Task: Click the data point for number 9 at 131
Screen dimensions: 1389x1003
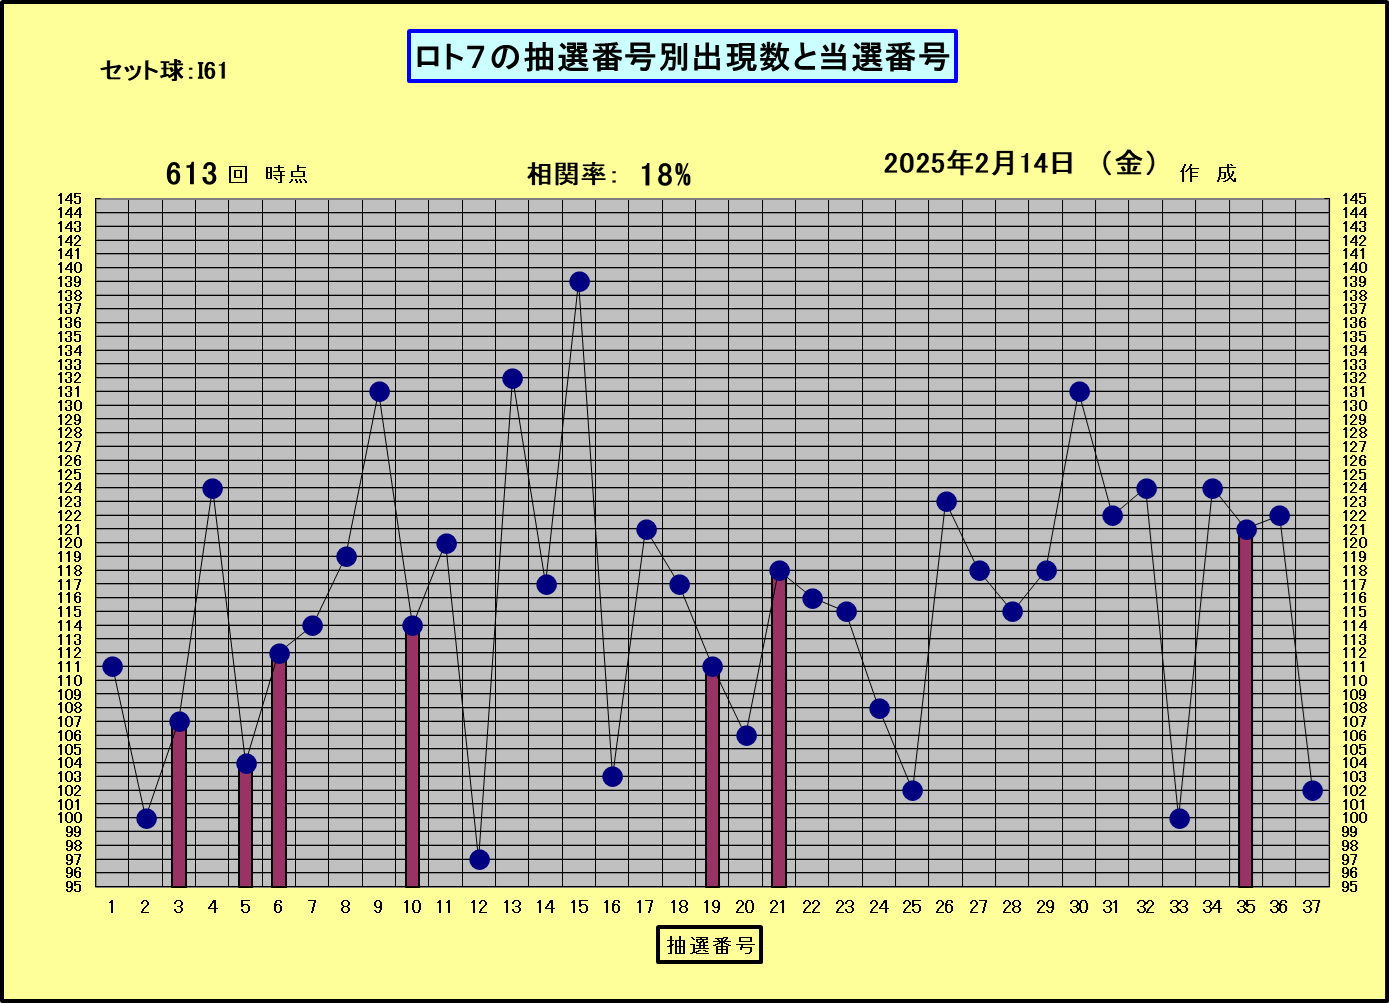Action: tap(379, 392)
